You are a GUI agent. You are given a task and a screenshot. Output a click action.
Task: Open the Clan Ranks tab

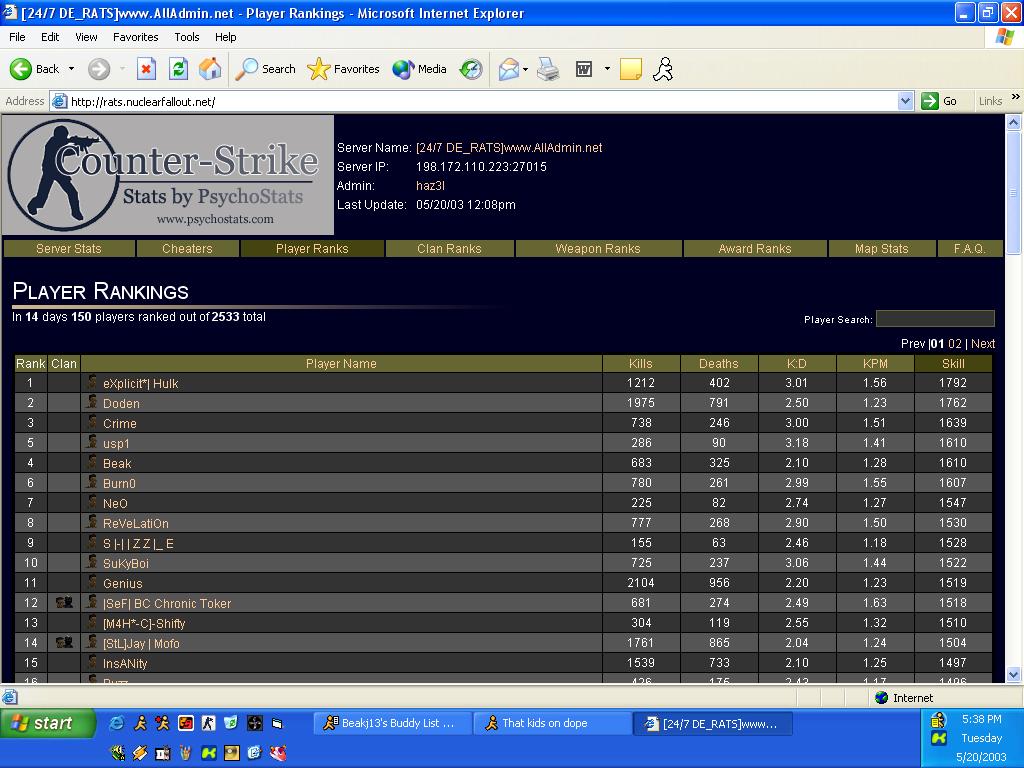pos(449,249)
